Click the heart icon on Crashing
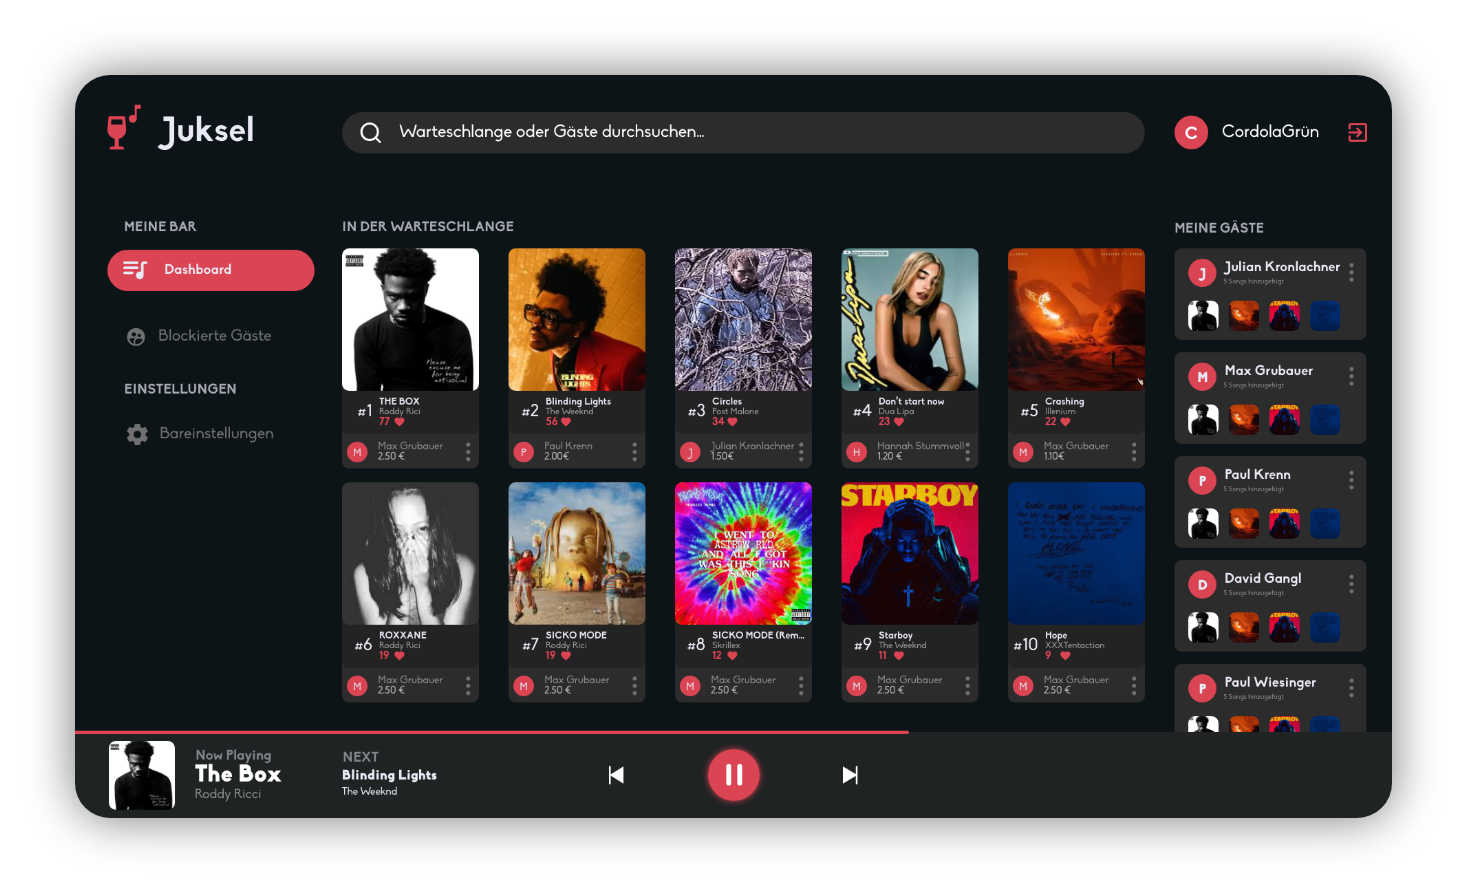 click(x=1065, y=422)
